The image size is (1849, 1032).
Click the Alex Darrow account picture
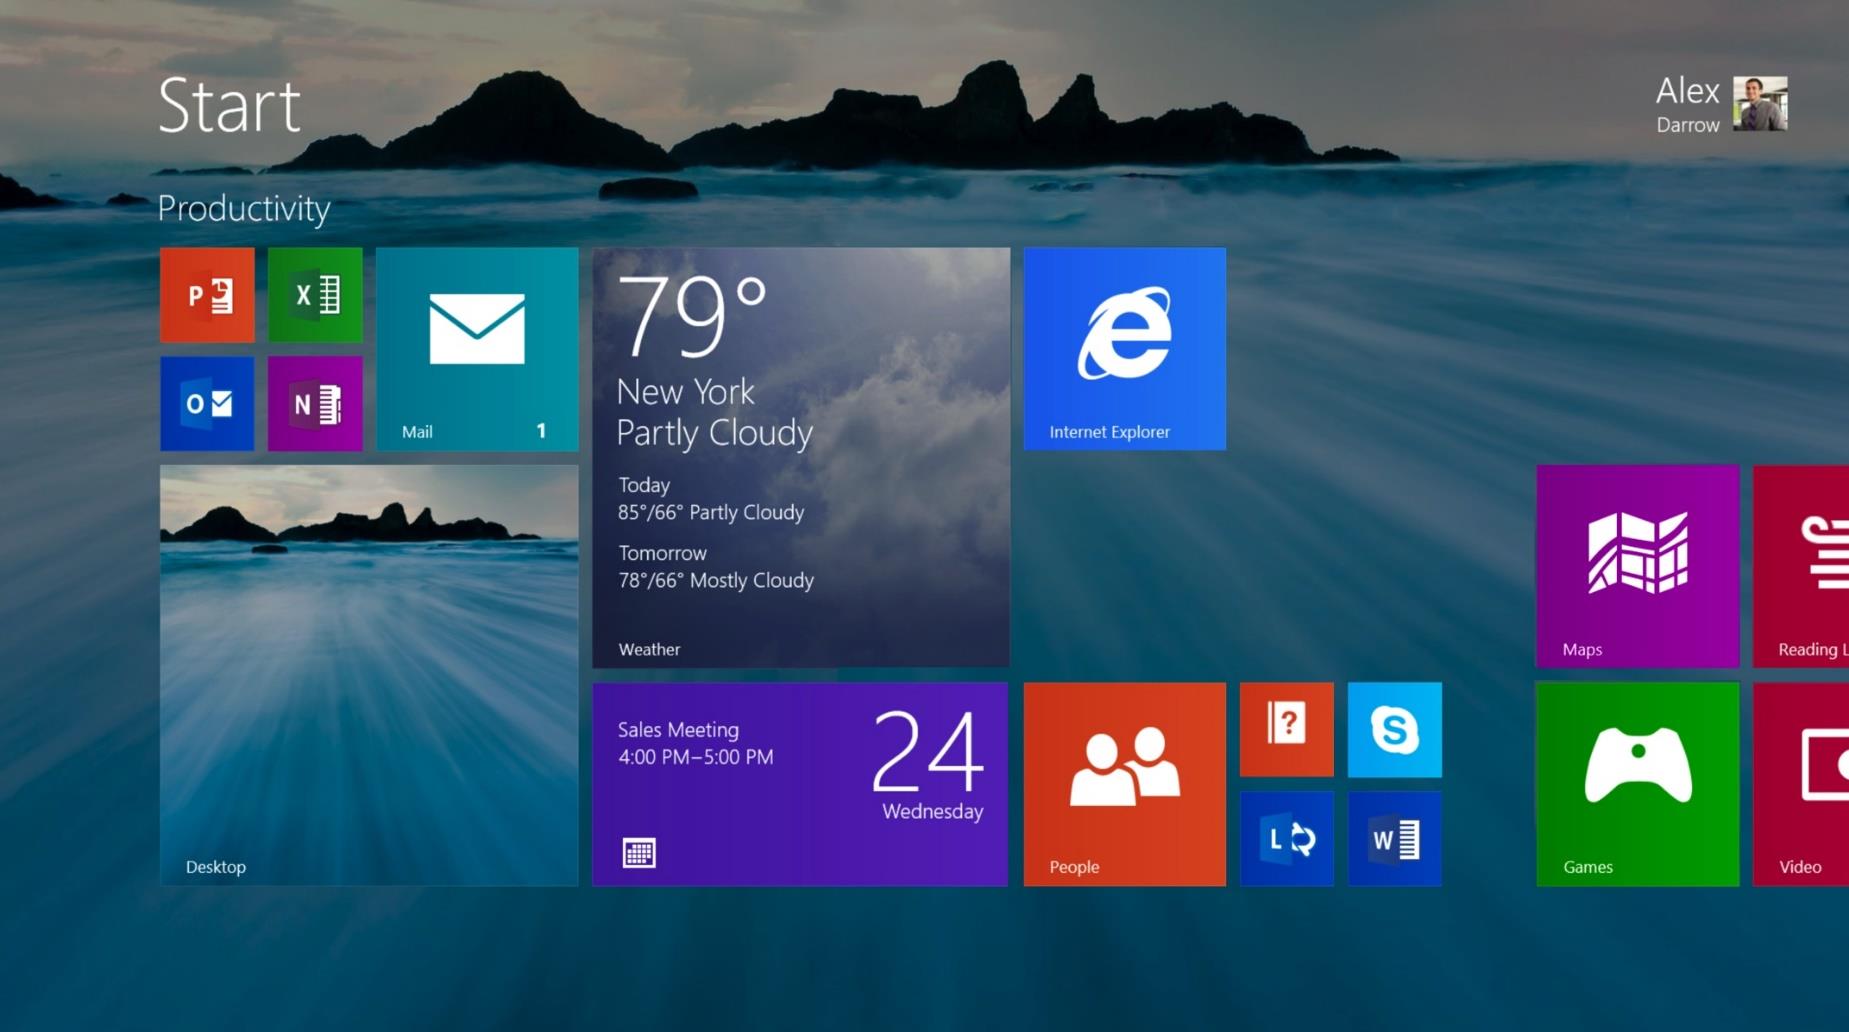point(1760,104)
